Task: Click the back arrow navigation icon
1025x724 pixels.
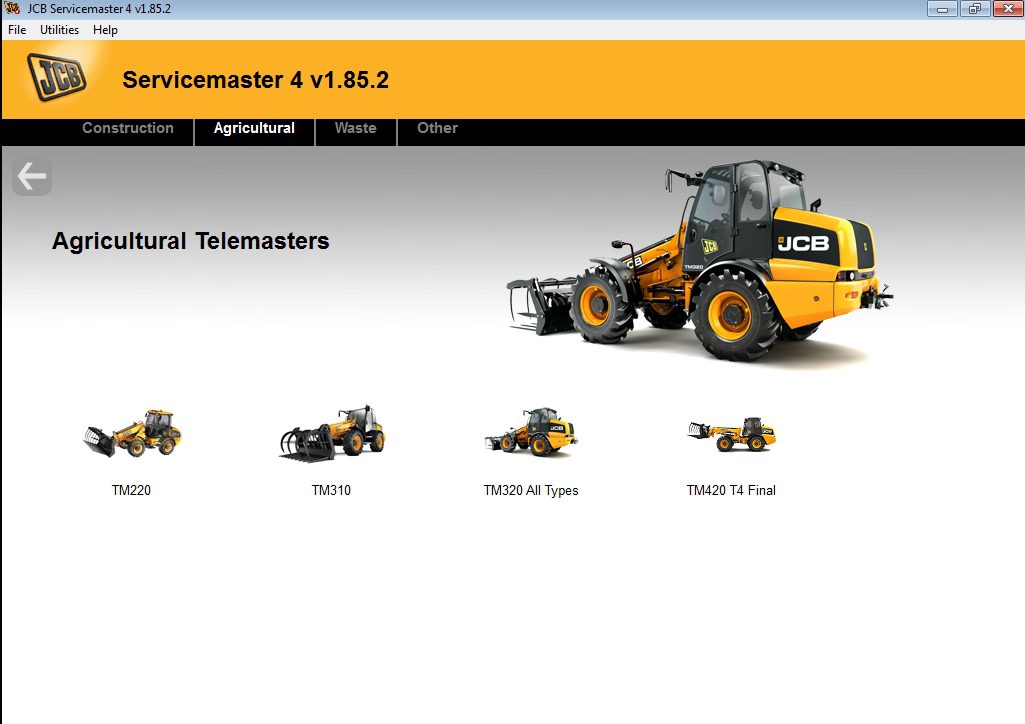Action: tap(31, 176)
